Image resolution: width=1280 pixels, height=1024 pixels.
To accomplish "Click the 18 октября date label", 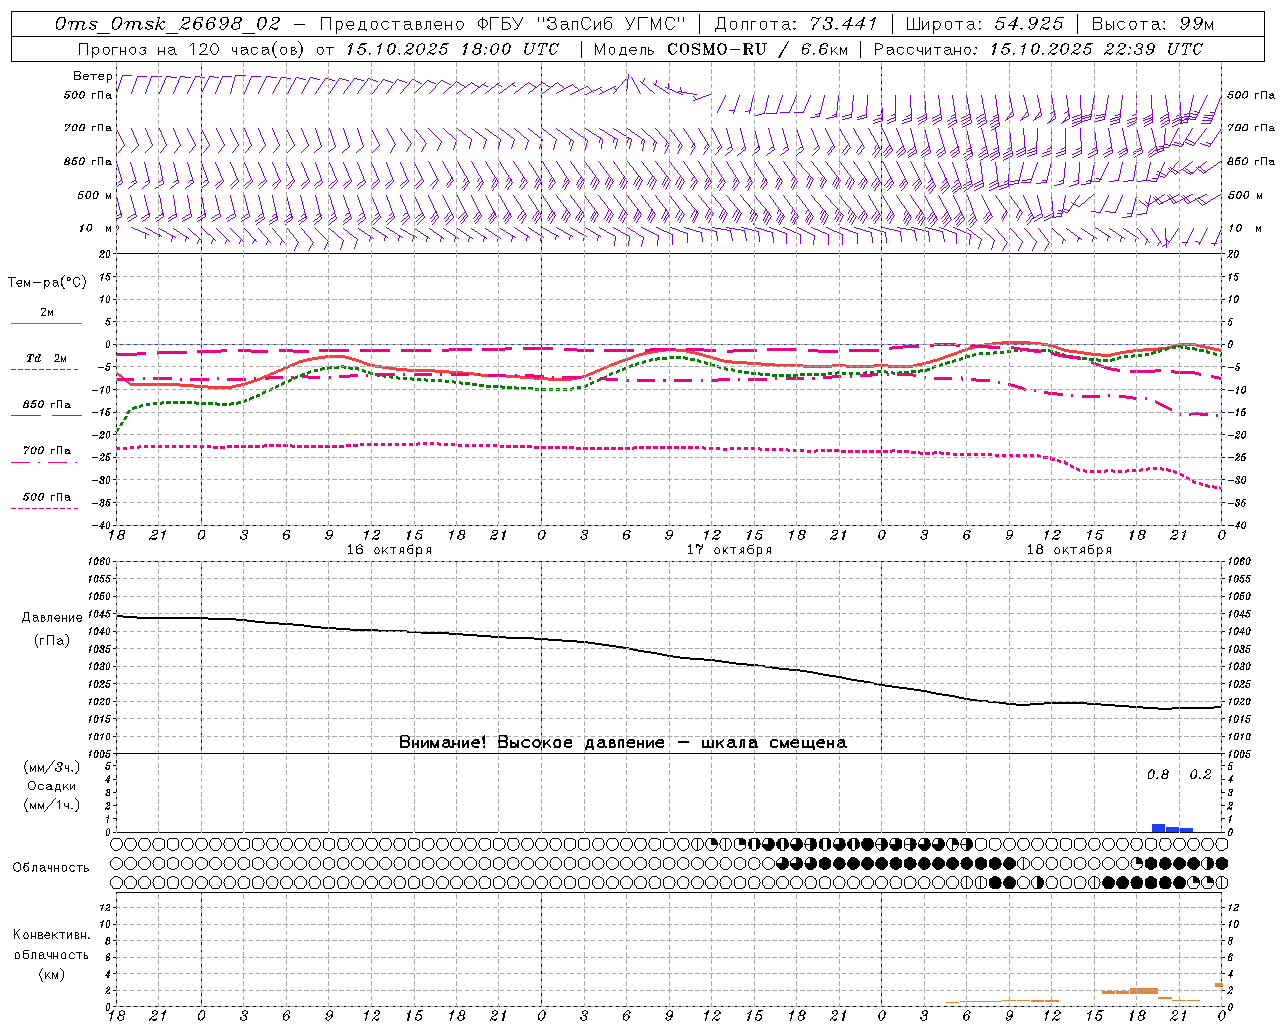I will (1069, 550).
